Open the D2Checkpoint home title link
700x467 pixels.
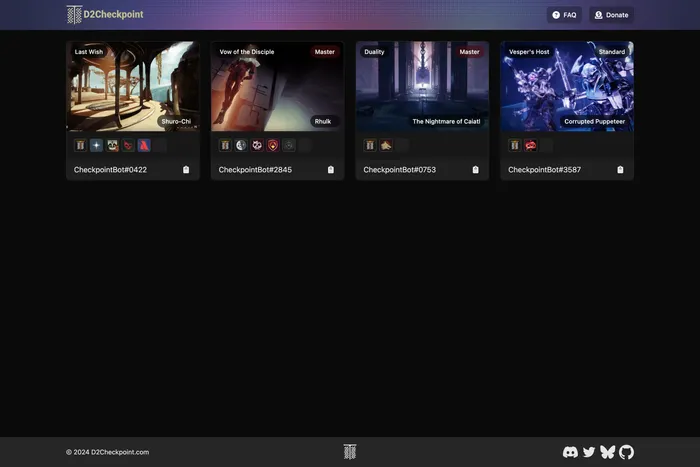(113, 14)
